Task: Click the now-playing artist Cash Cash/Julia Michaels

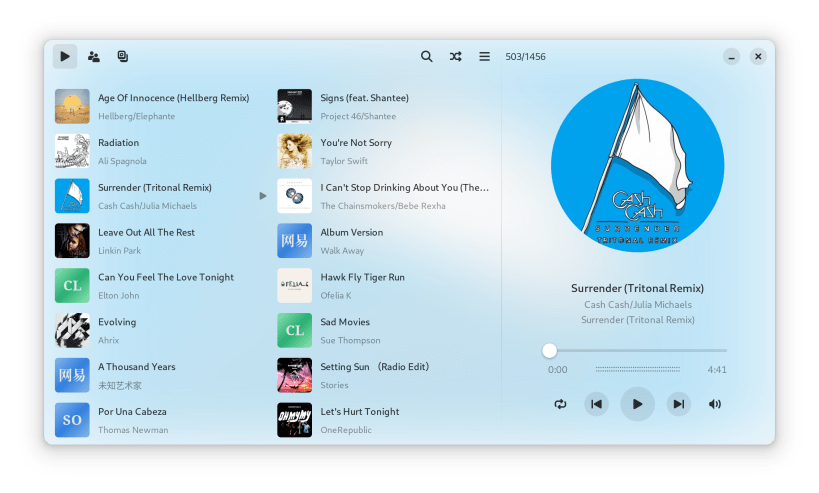Action: (638, 304)
